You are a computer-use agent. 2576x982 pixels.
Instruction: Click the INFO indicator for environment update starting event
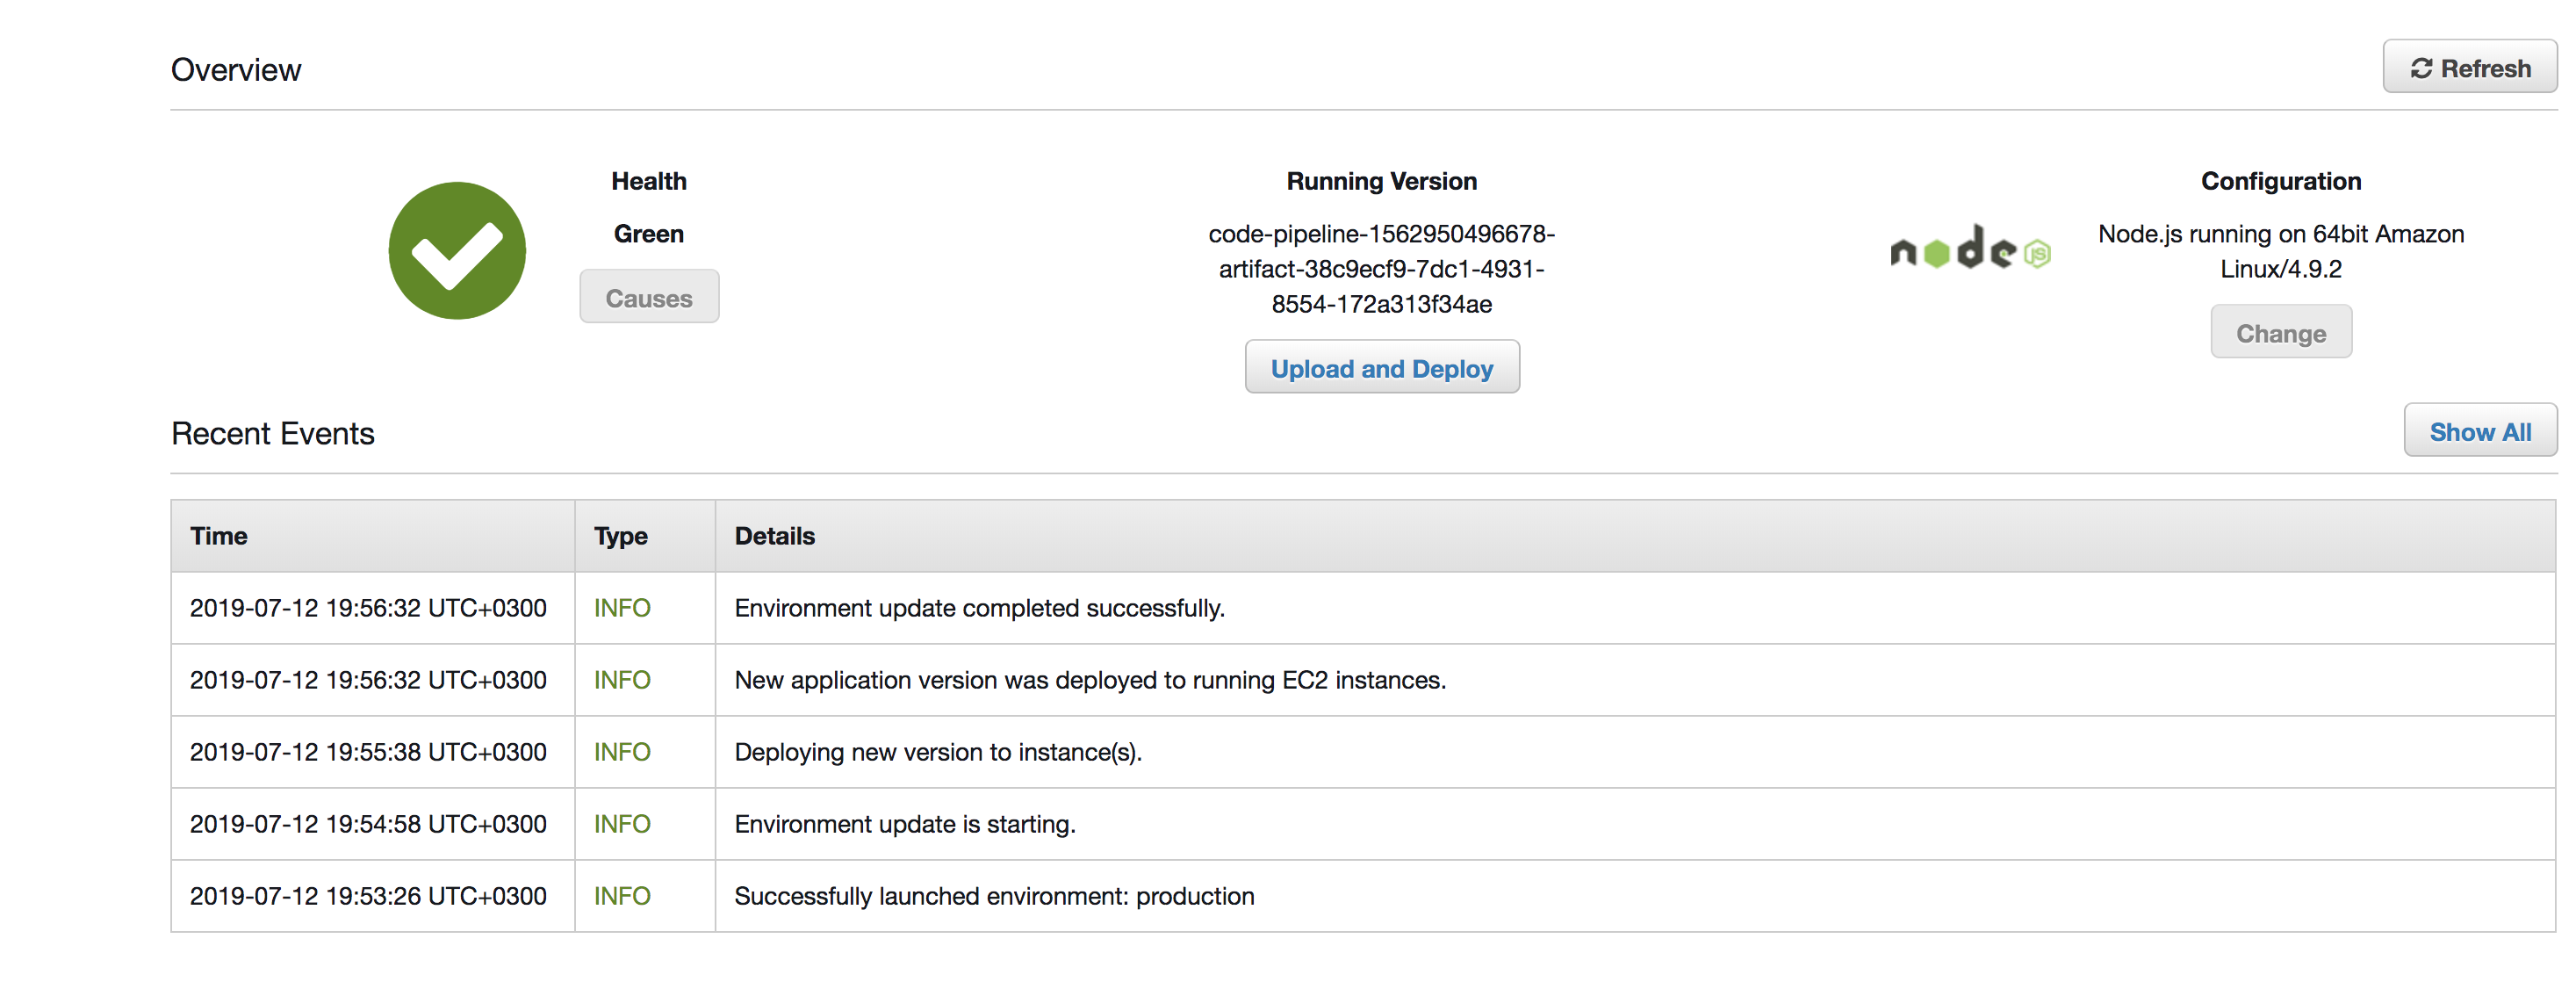click(x=622, y=823)
